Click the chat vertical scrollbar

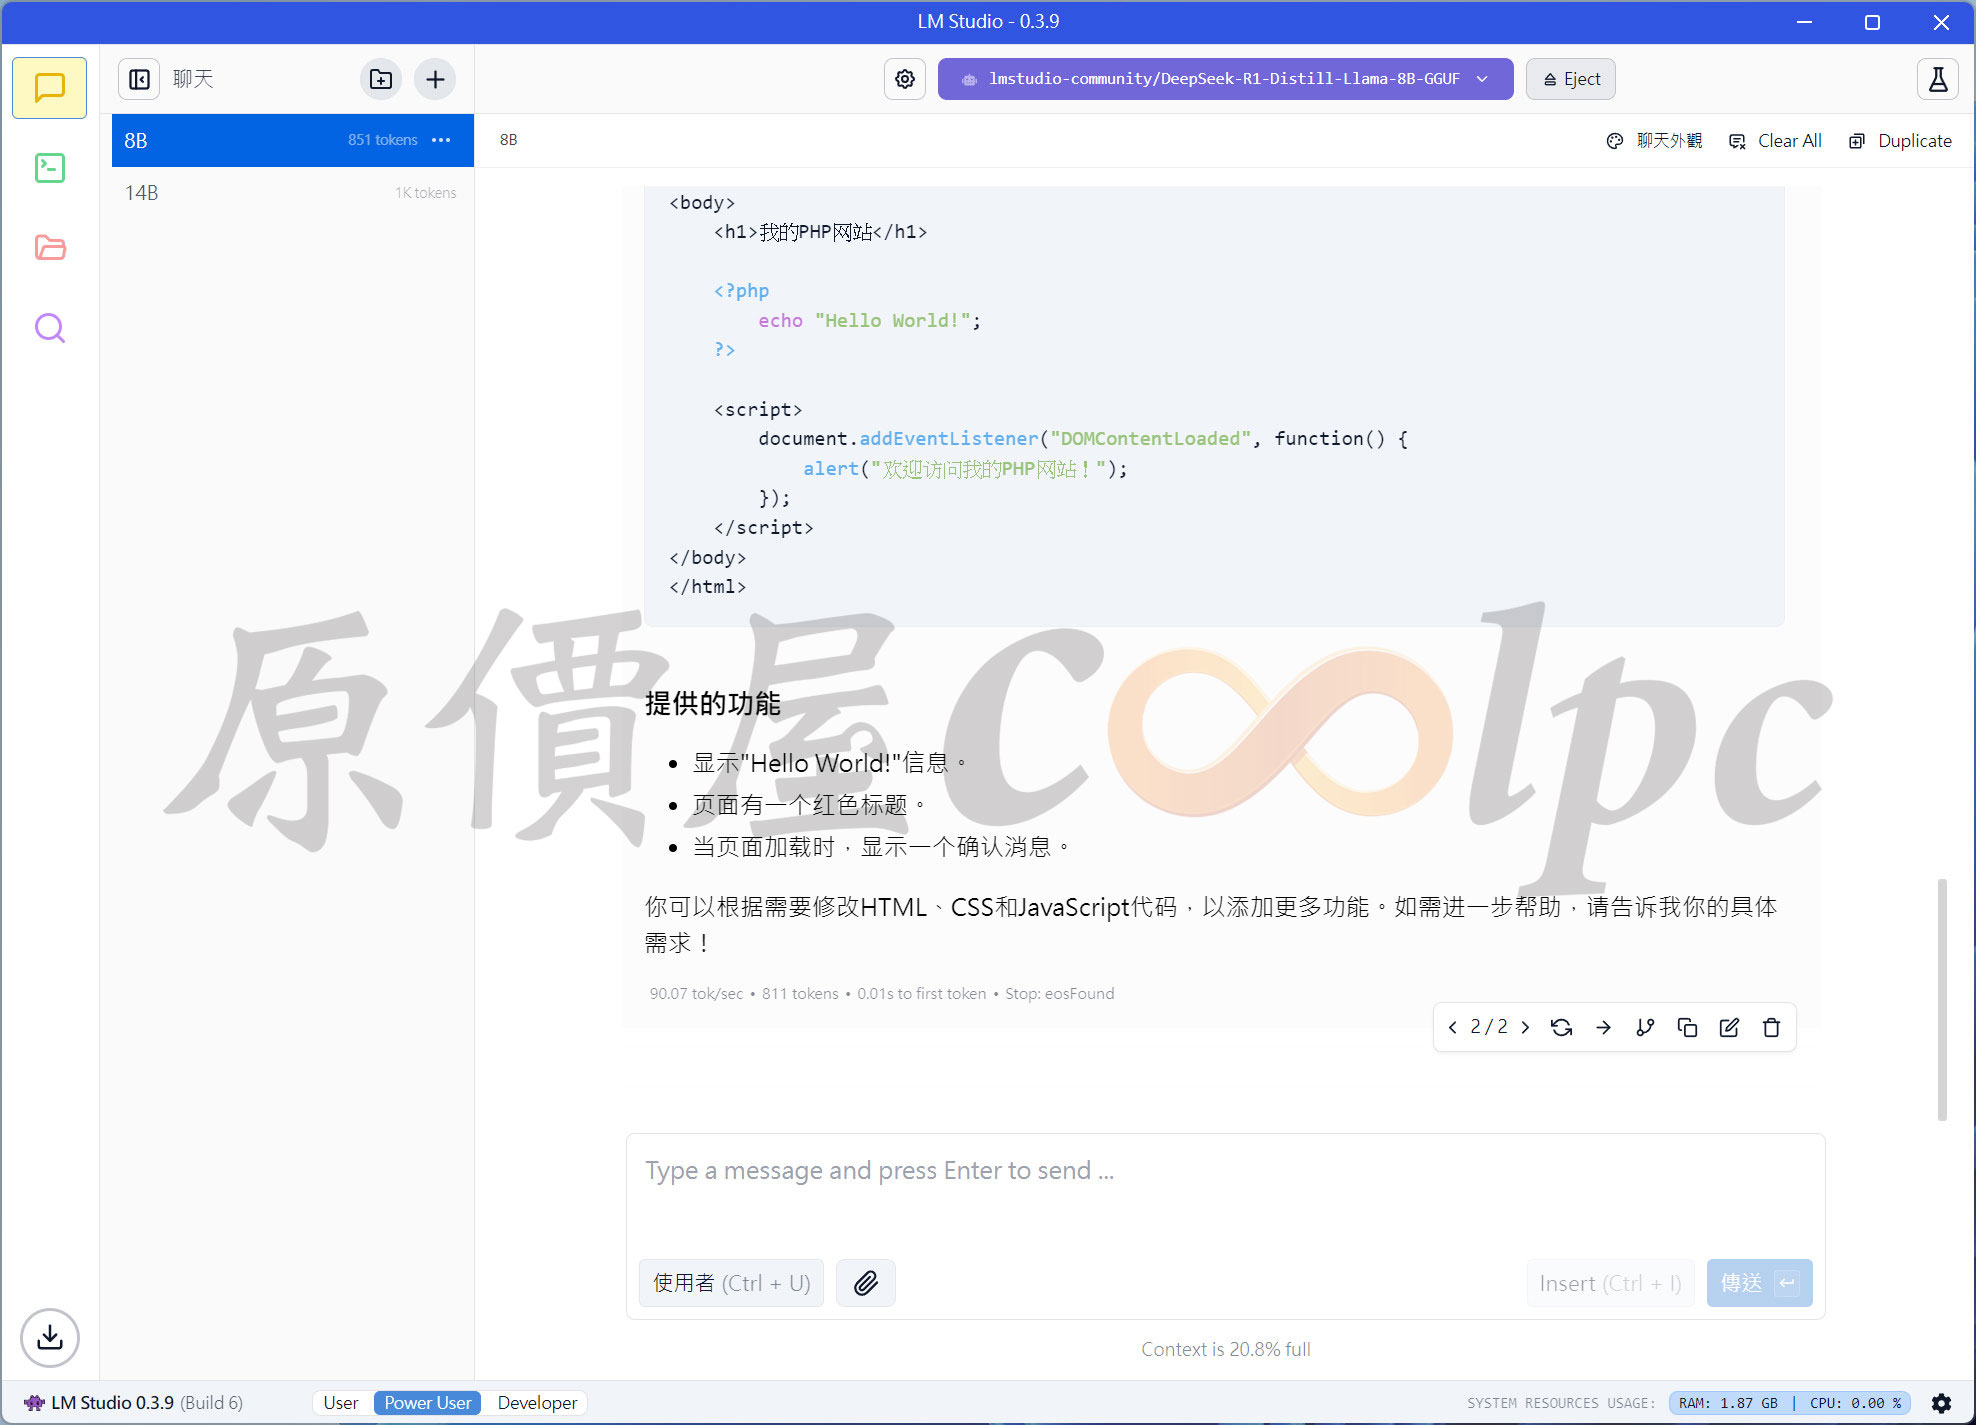tap(1942, 999)
